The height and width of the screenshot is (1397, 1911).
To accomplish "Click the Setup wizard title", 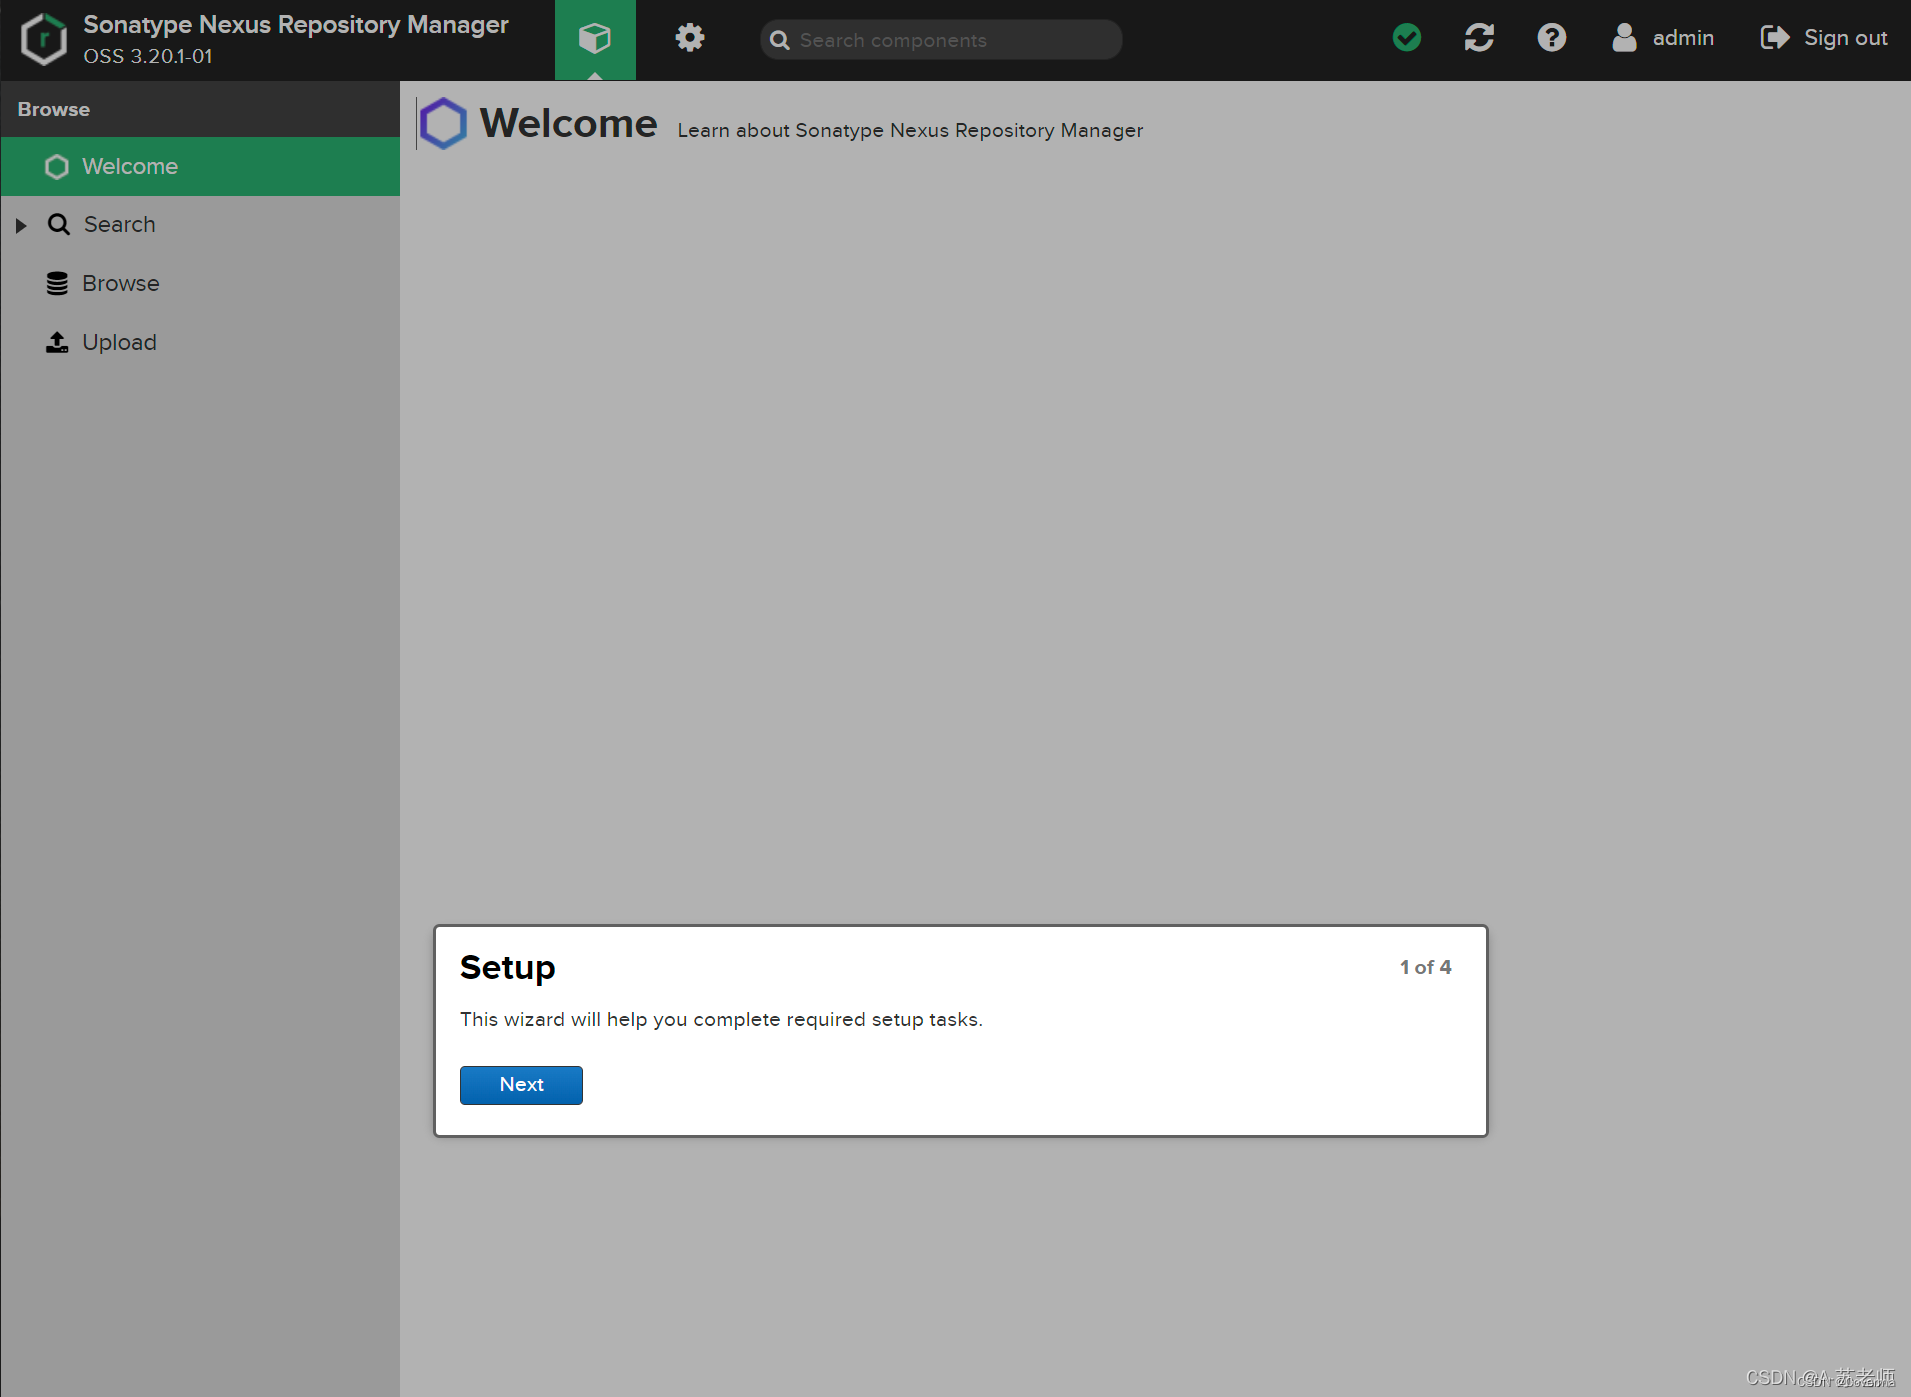I will (507, 968).
